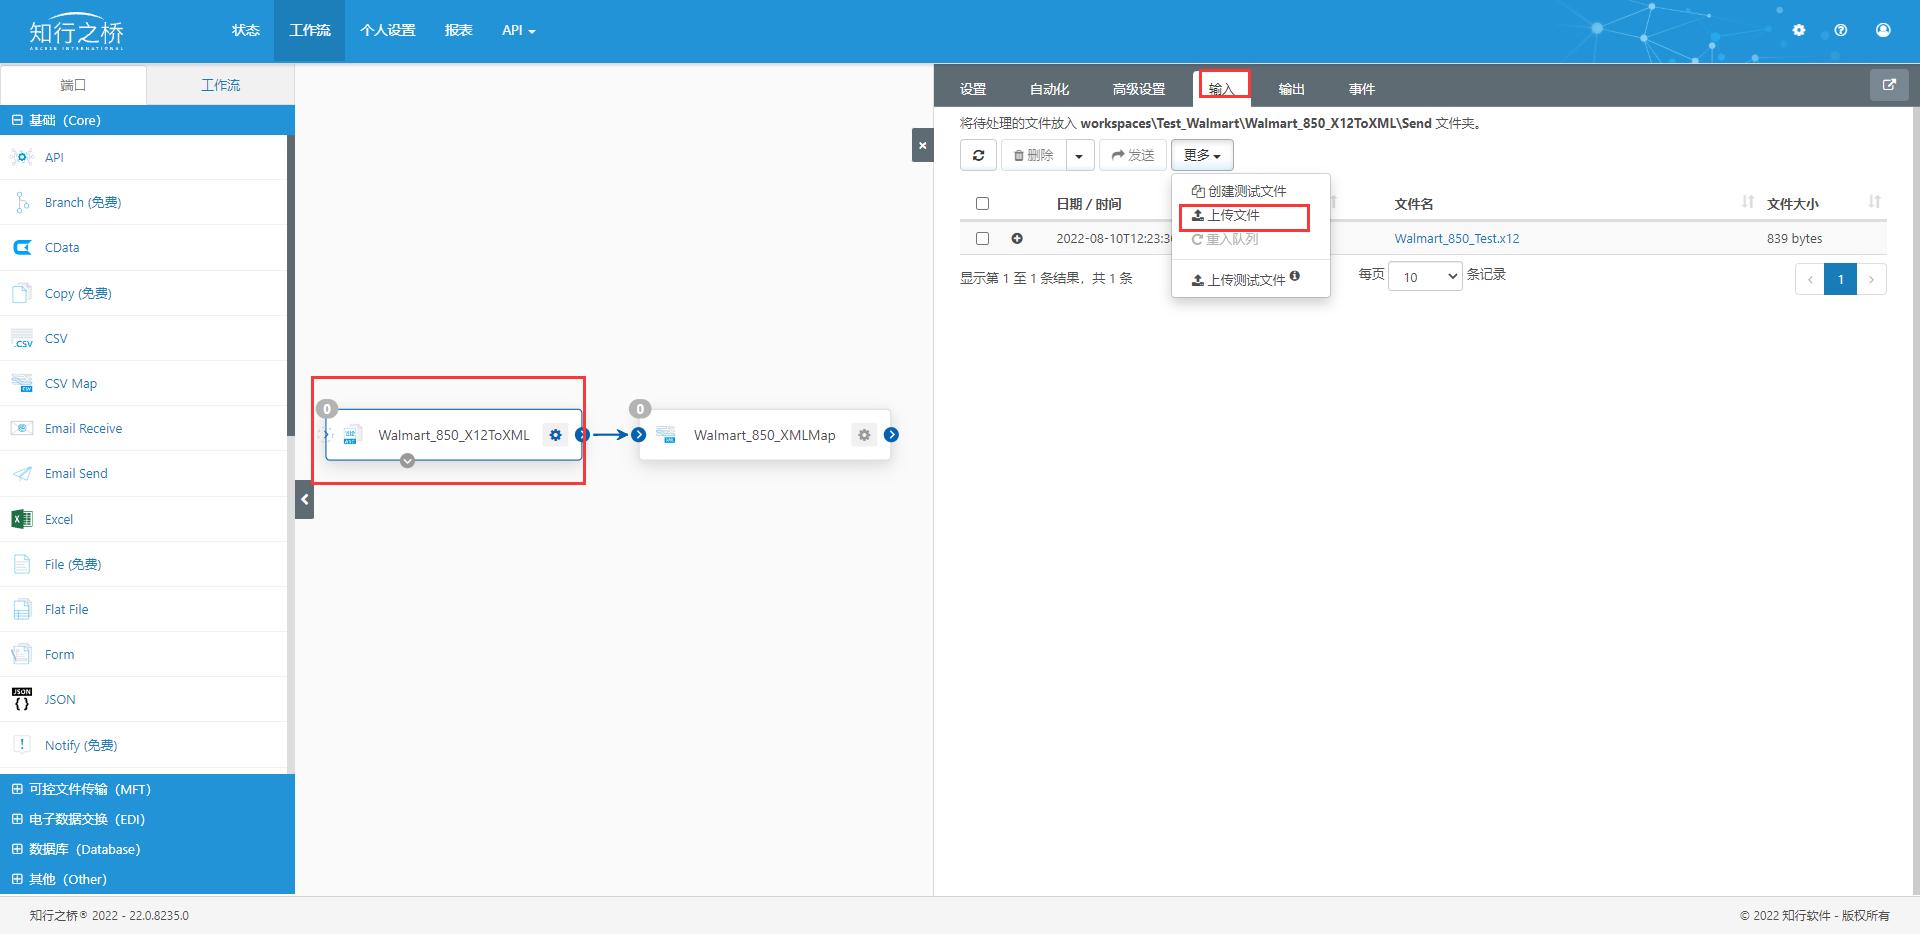
Task: Click the gear icon on Walmart_850_XMLMap connector
Action: (864, 435)
